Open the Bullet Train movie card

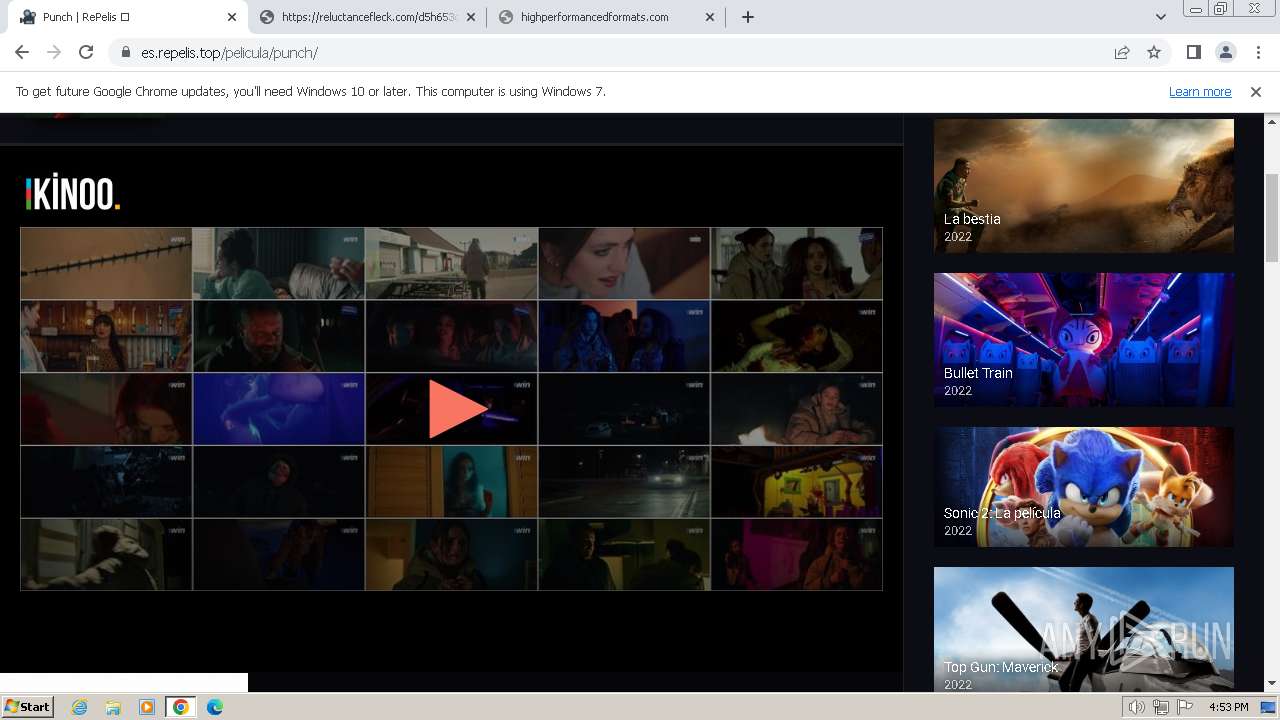point(1084,340)
